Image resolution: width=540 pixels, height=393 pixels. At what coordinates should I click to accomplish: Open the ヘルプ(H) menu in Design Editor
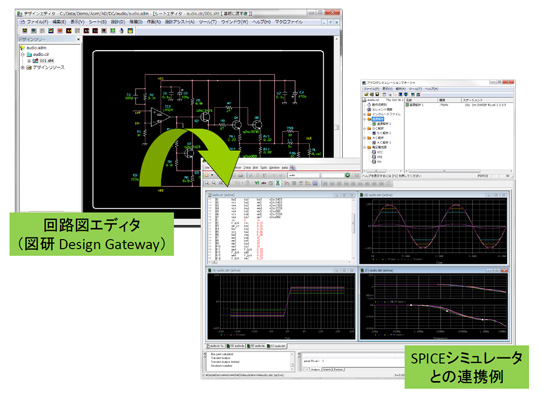261,22
